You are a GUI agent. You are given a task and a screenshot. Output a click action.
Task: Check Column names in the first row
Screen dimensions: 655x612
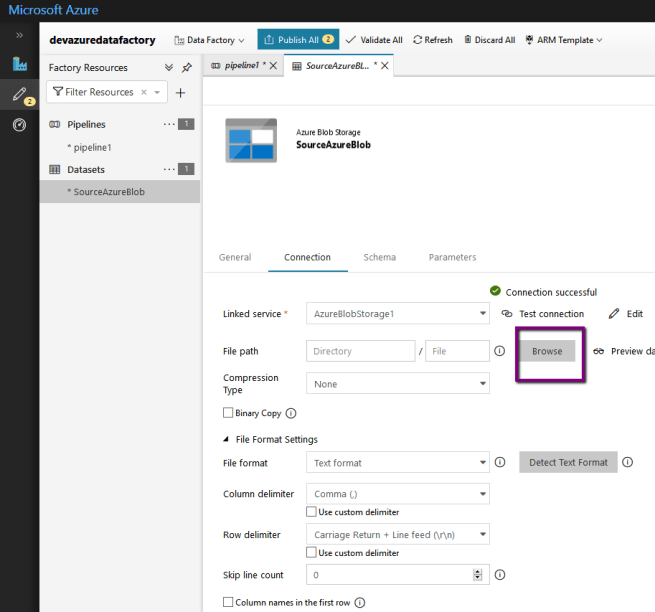228,602
